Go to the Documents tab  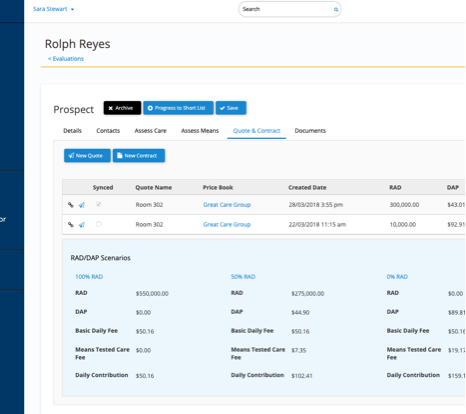pos(310,131)
